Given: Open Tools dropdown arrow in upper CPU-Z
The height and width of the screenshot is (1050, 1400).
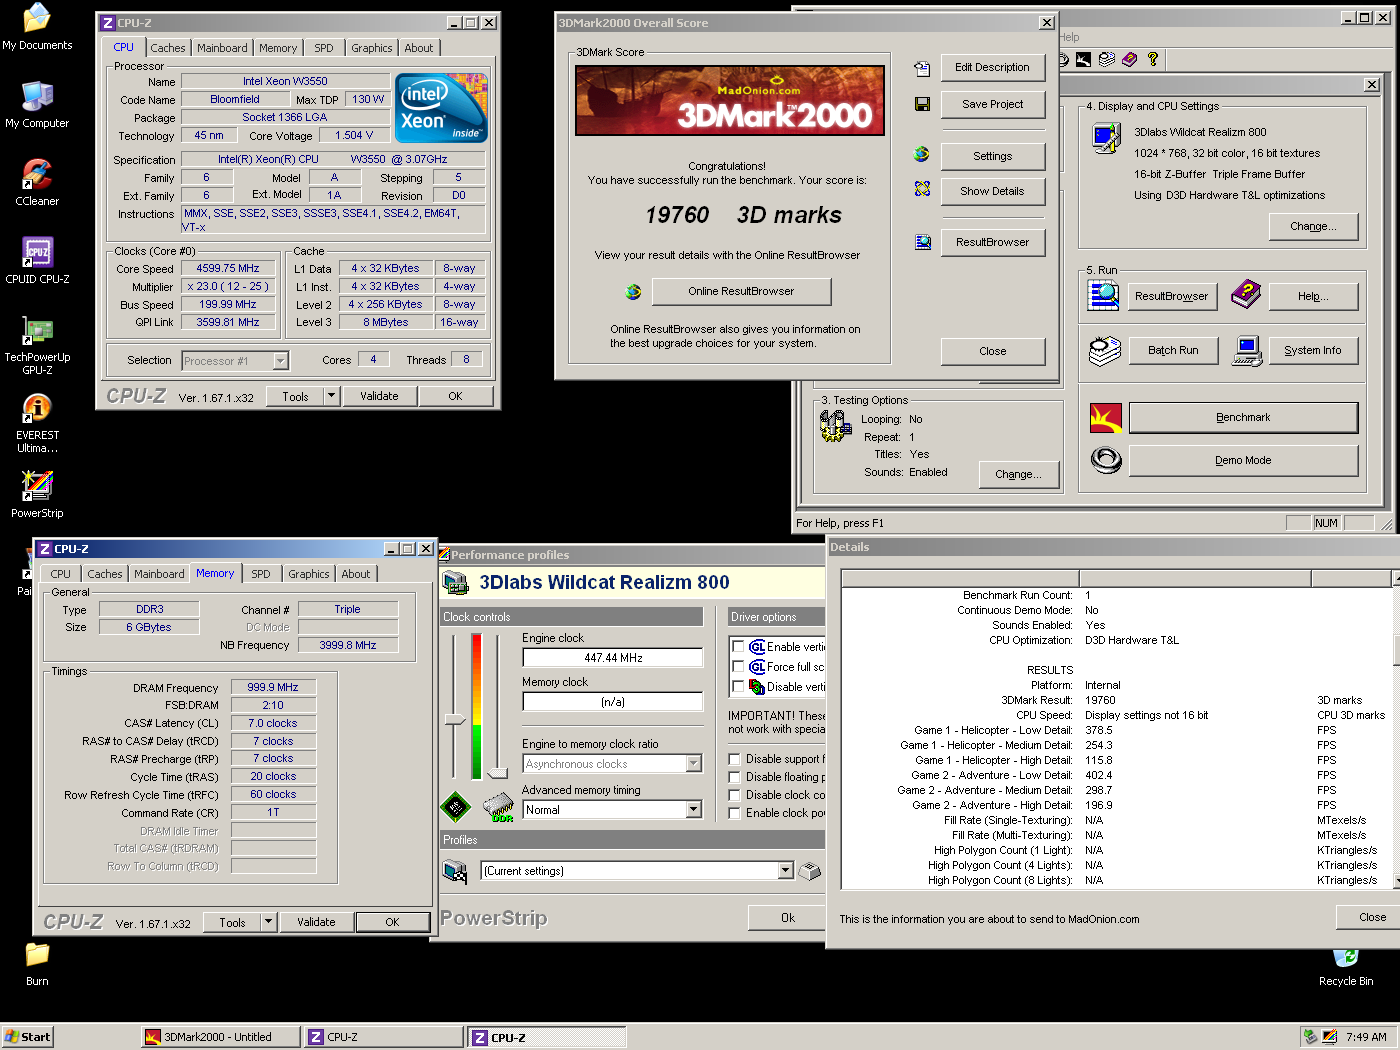Looking at the screenshot, I should (x=331, y=396).
